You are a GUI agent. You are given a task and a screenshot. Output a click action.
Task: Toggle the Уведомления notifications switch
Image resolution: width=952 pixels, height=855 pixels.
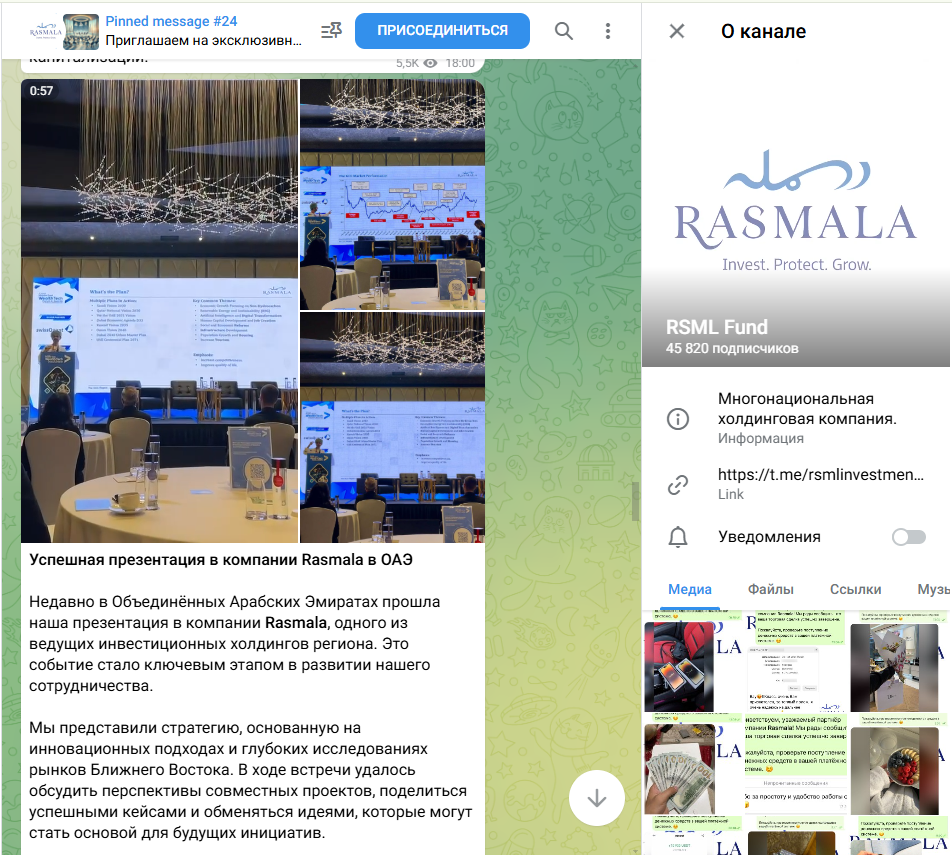click(x=908, y=537)
